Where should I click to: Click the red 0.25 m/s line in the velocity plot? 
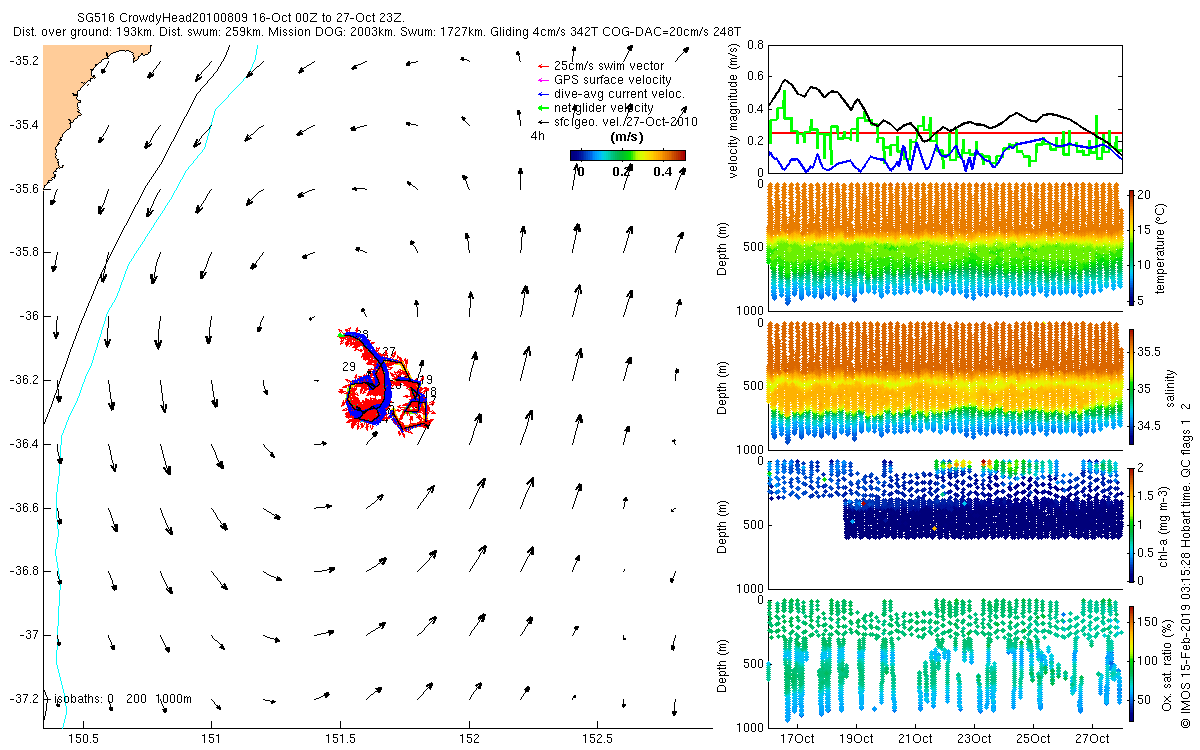tap(944, 133)
